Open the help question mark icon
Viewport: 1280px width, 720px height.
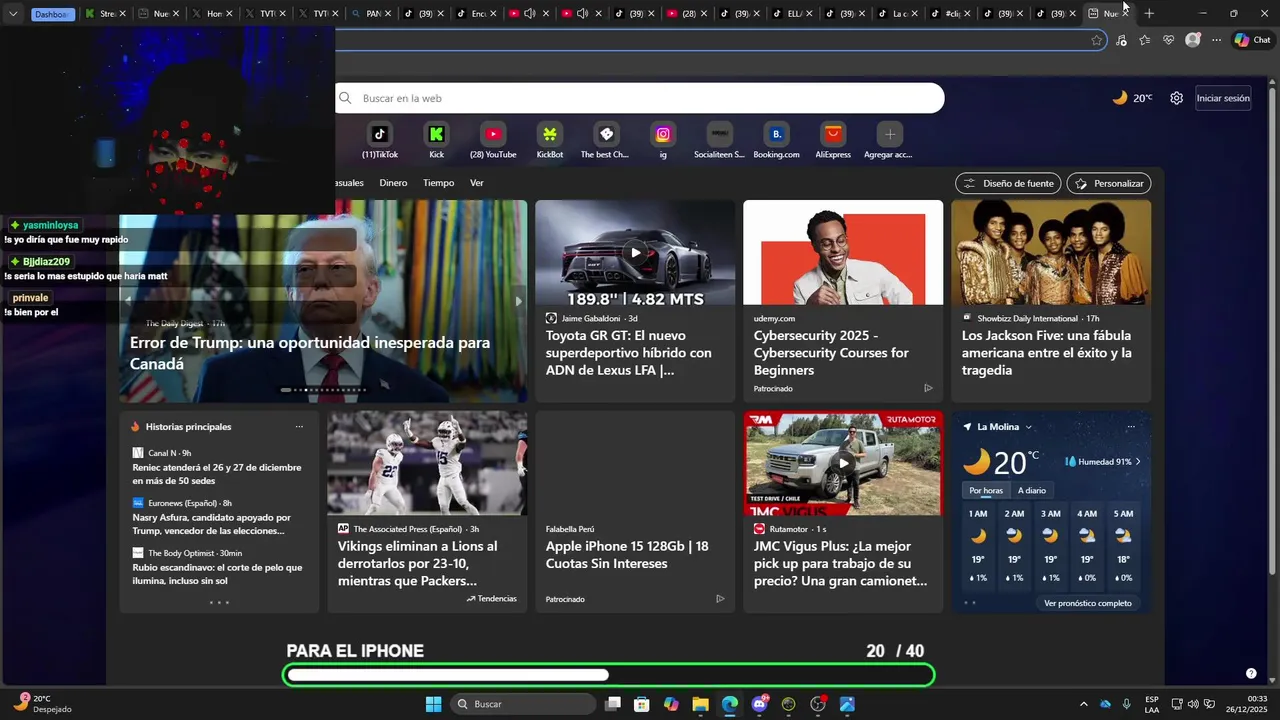[x=1251, y=674]
